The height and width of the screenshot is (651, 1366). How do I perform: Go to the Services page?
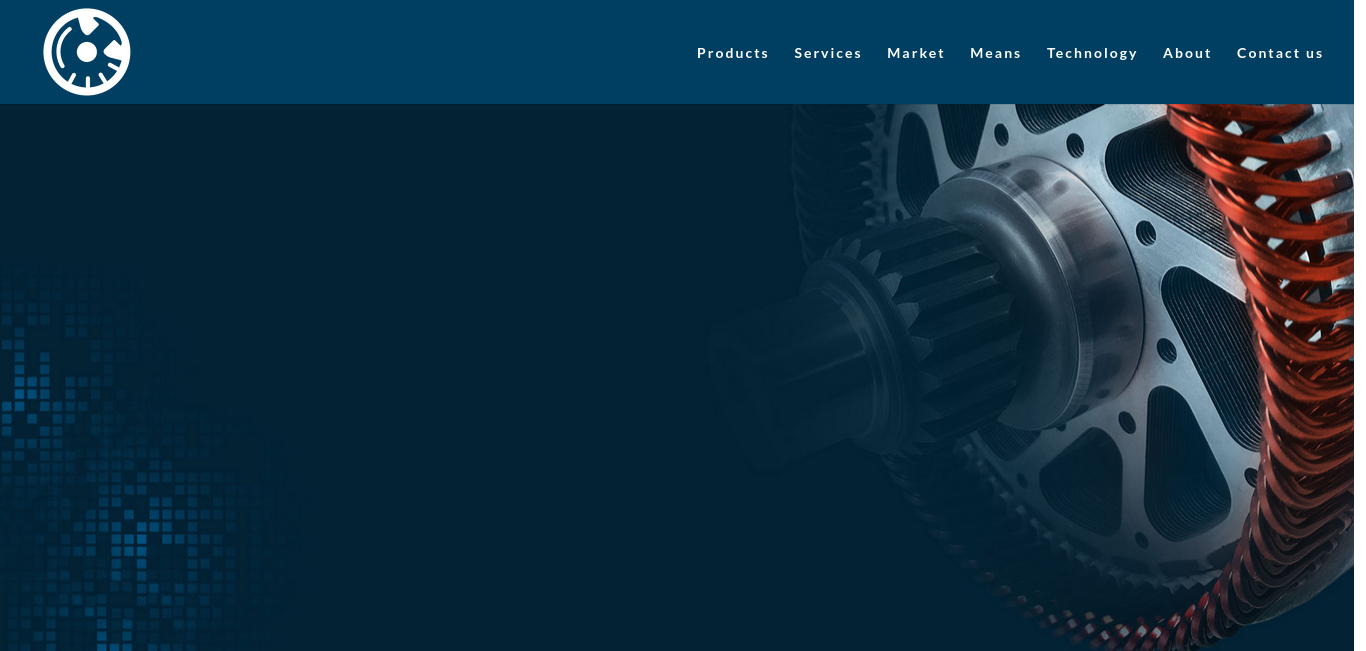[x=827, y=53]
